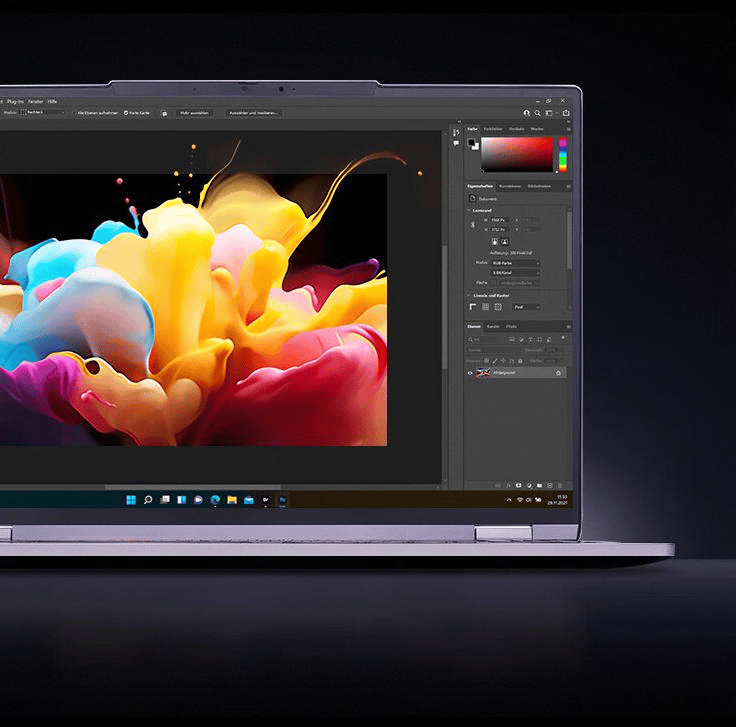Screen dimensions: 736x727
Task: Open the Fenster menu
Action: pyautogui.click(x=36, y=101)
